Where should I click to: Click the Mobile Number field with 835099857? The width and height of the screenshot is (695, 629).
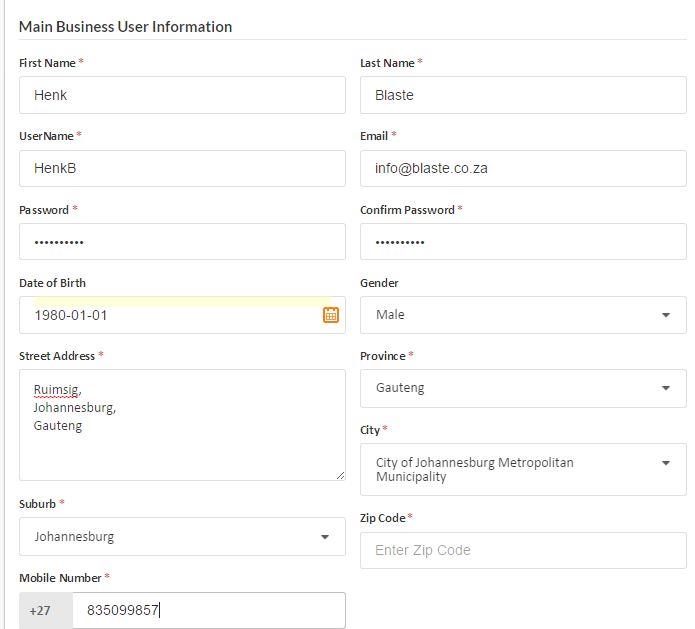208,610
